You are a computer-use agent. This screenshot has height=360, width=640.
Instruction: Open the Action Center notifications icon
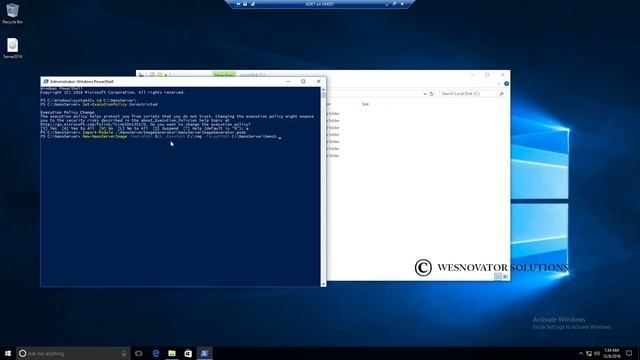point(629,353)
